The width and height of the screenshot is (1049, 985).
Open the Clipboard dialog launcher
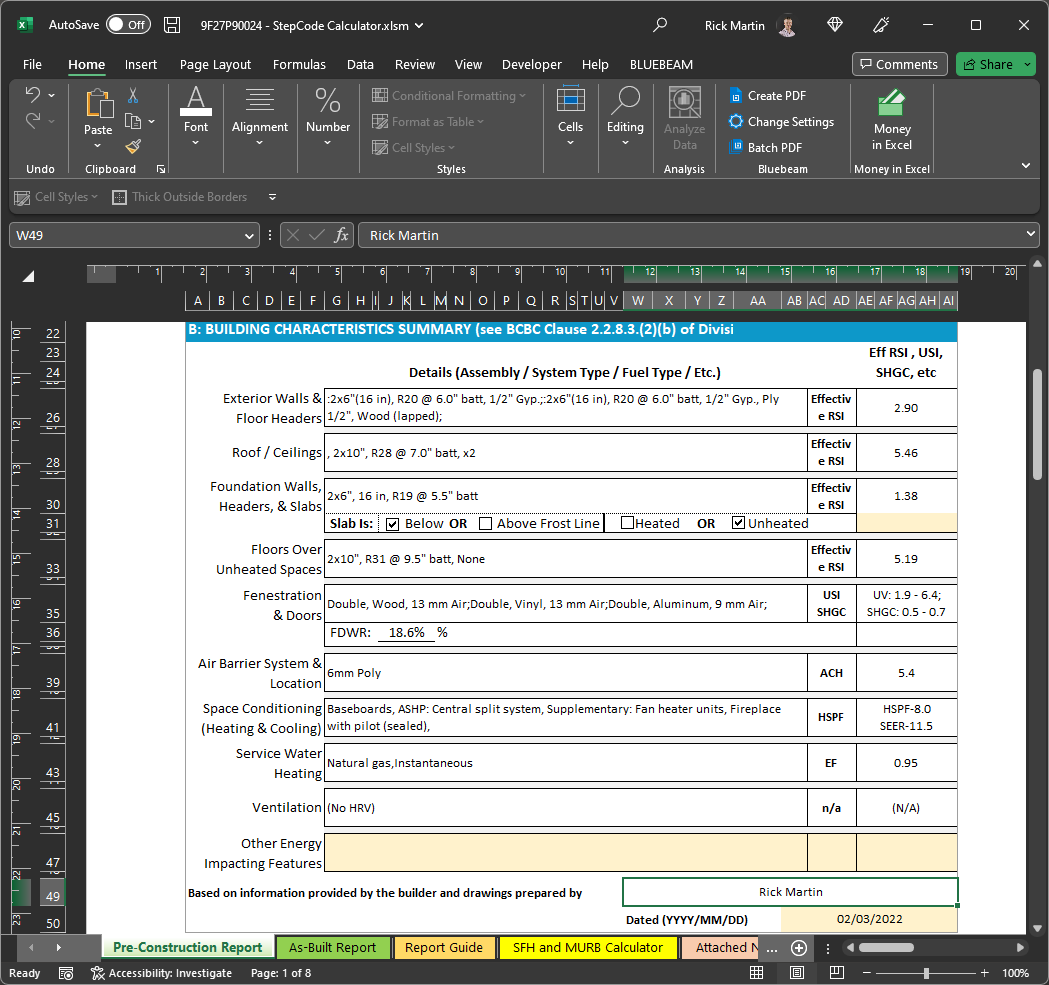(x=161, y=169)
